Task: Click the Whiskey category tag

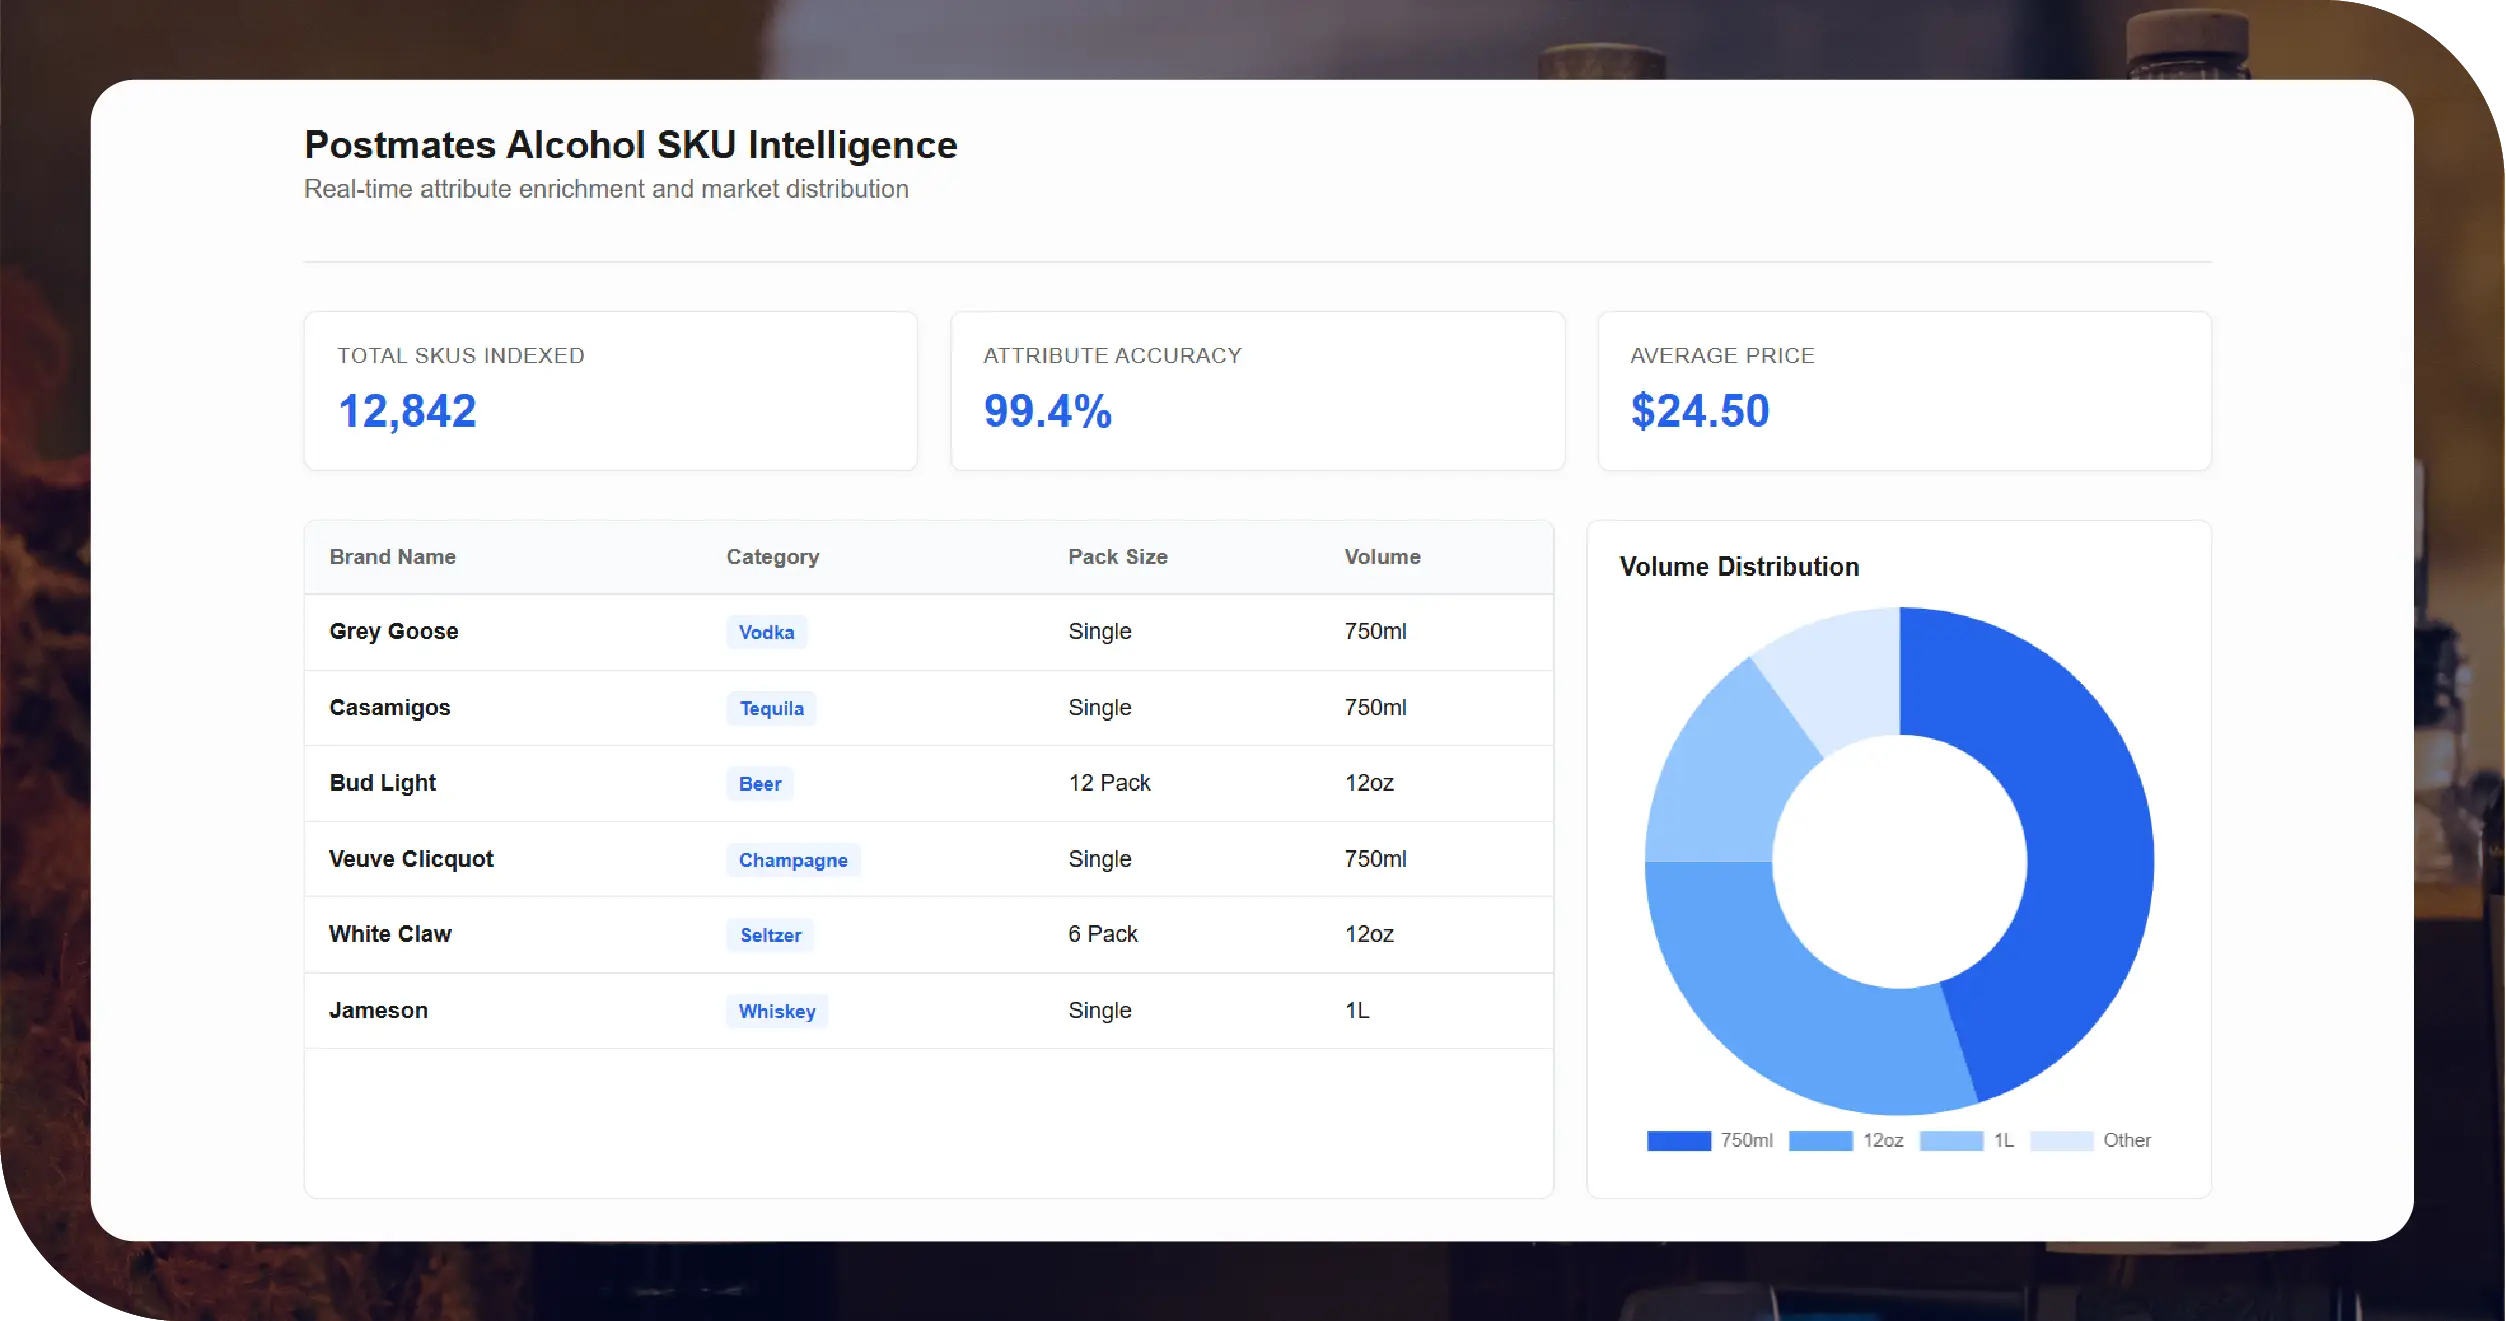Action: (777, 1011)
